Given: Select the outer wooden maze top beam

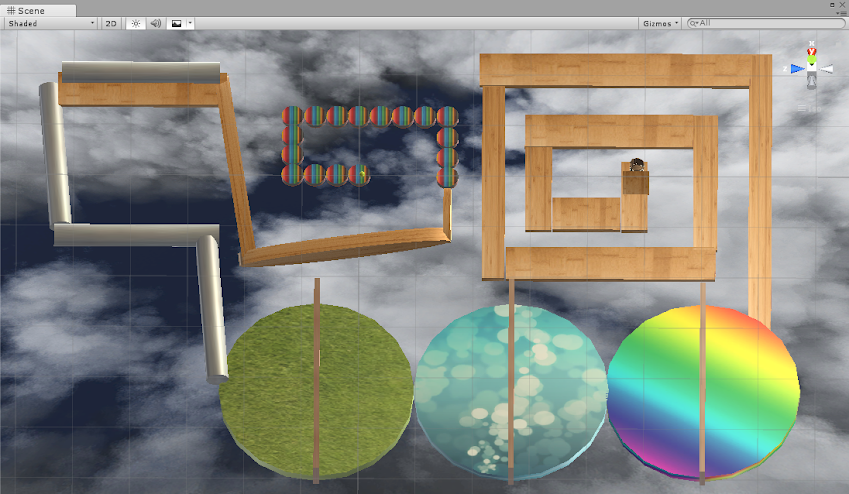Looking at the screenshot, I should 625,70.
